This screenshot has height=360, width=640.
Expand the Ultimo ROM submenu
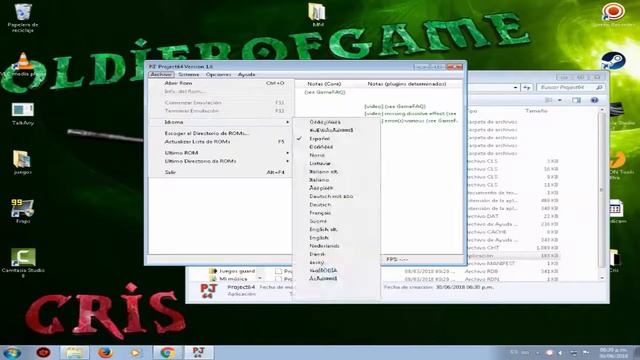(220, 153)
